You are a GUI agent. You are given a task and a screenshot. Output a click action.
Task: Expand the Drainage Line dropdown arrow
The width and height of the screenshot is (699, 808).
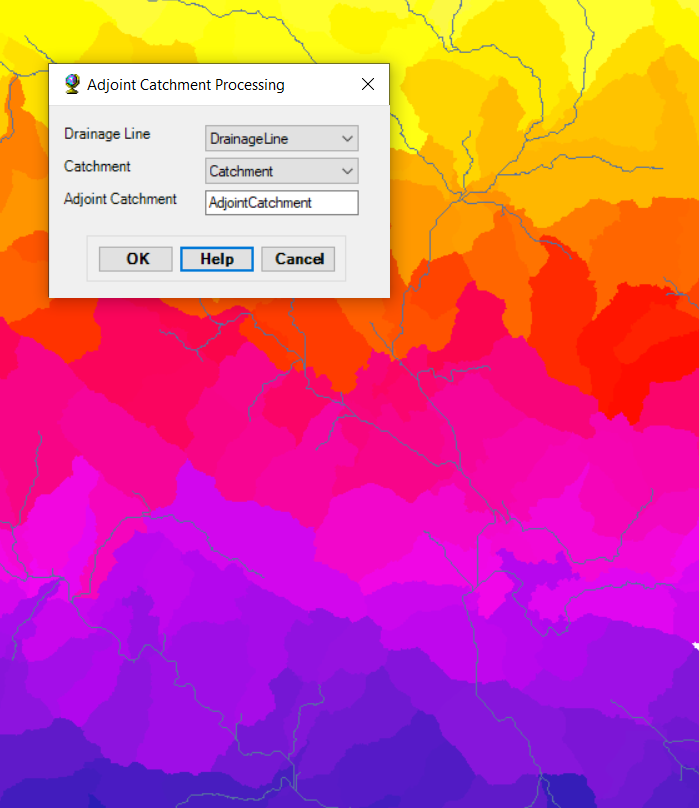pos(347,139)
